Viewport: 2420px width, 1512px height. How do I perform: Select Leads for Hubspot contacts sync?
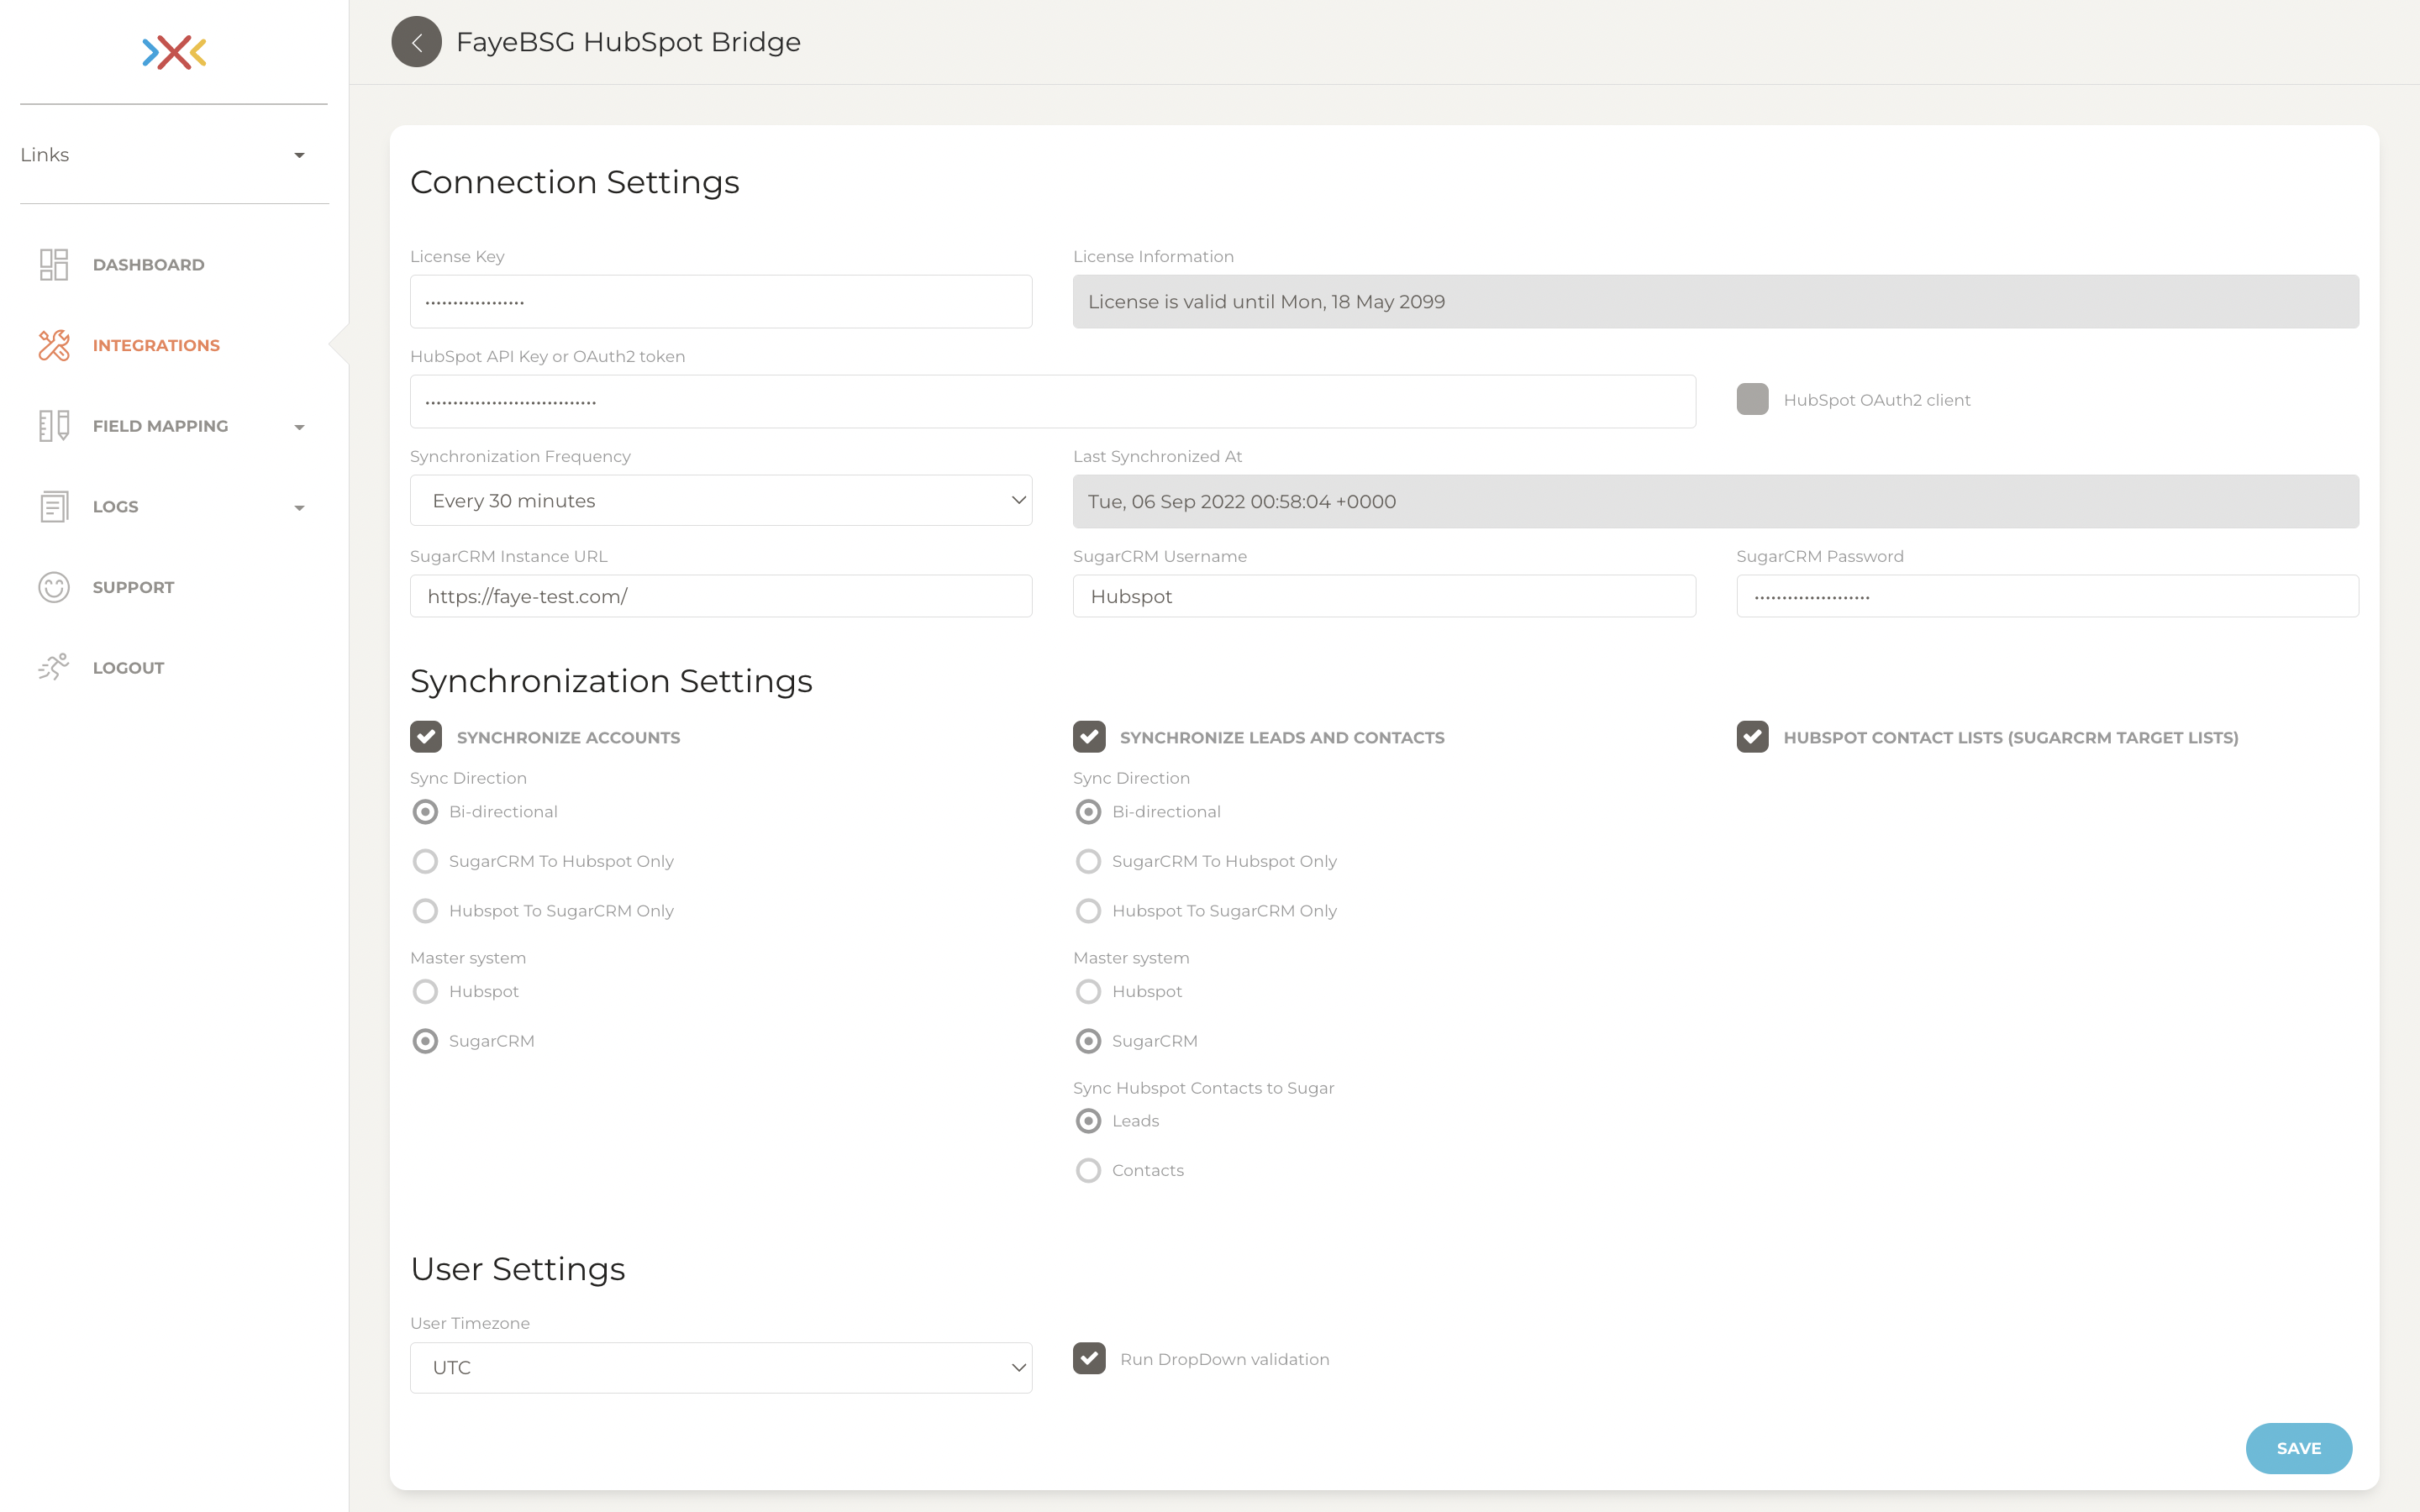(1088, 1121)
